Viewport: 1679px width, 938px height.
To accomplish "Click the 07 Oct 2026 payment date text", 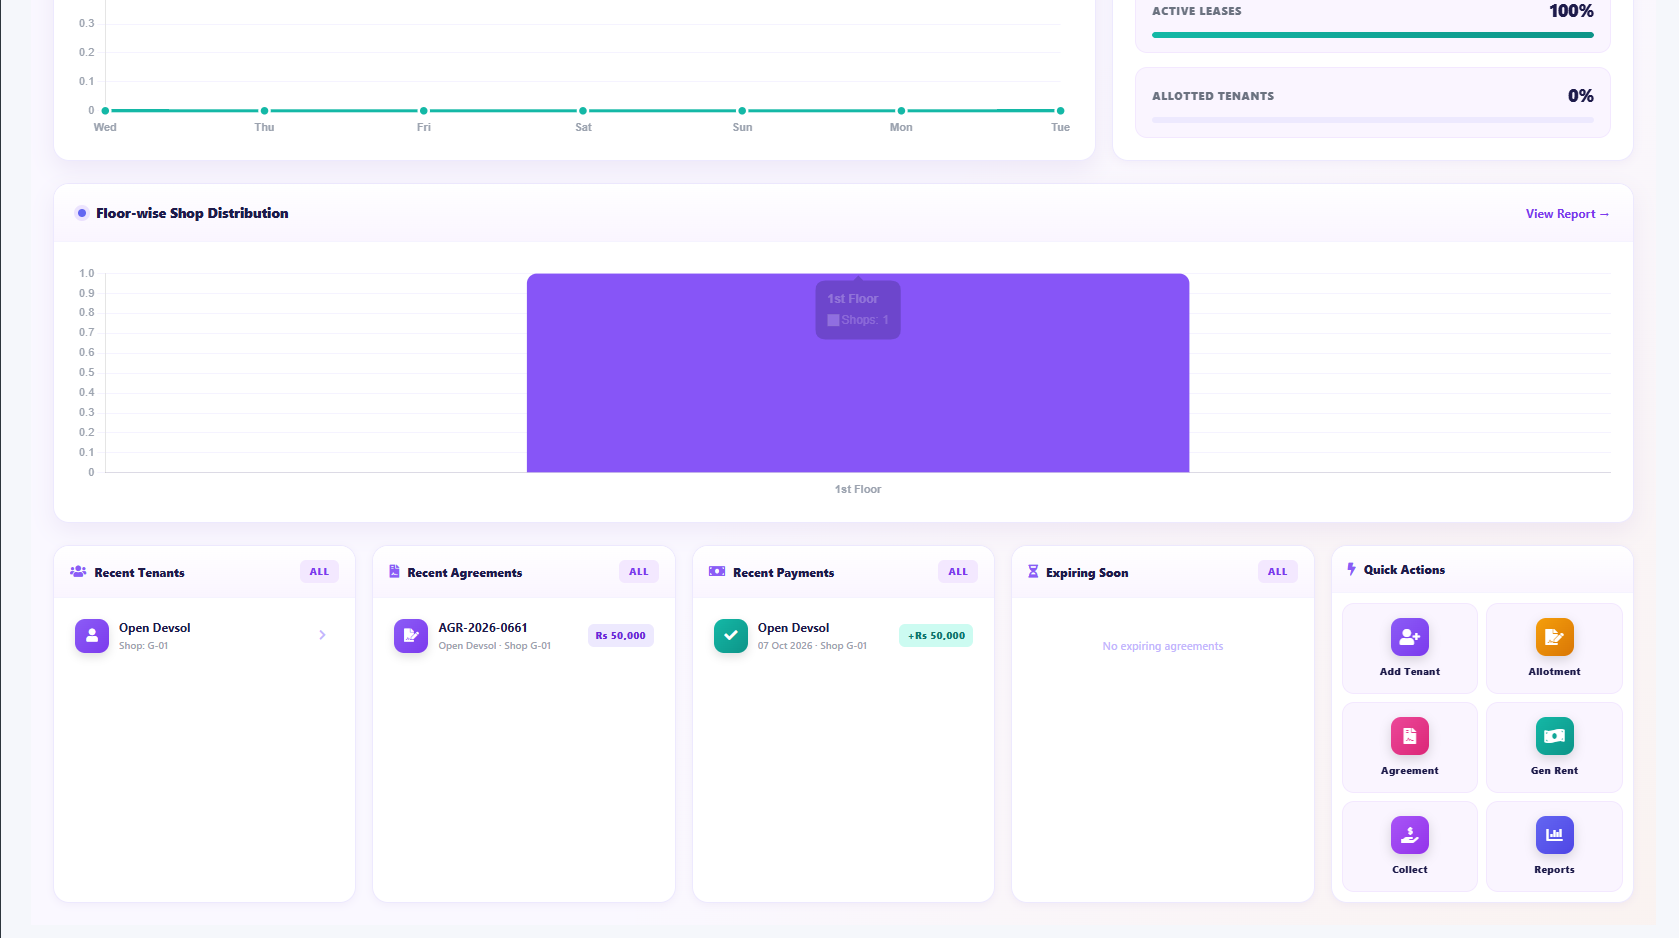I will 785,646.
